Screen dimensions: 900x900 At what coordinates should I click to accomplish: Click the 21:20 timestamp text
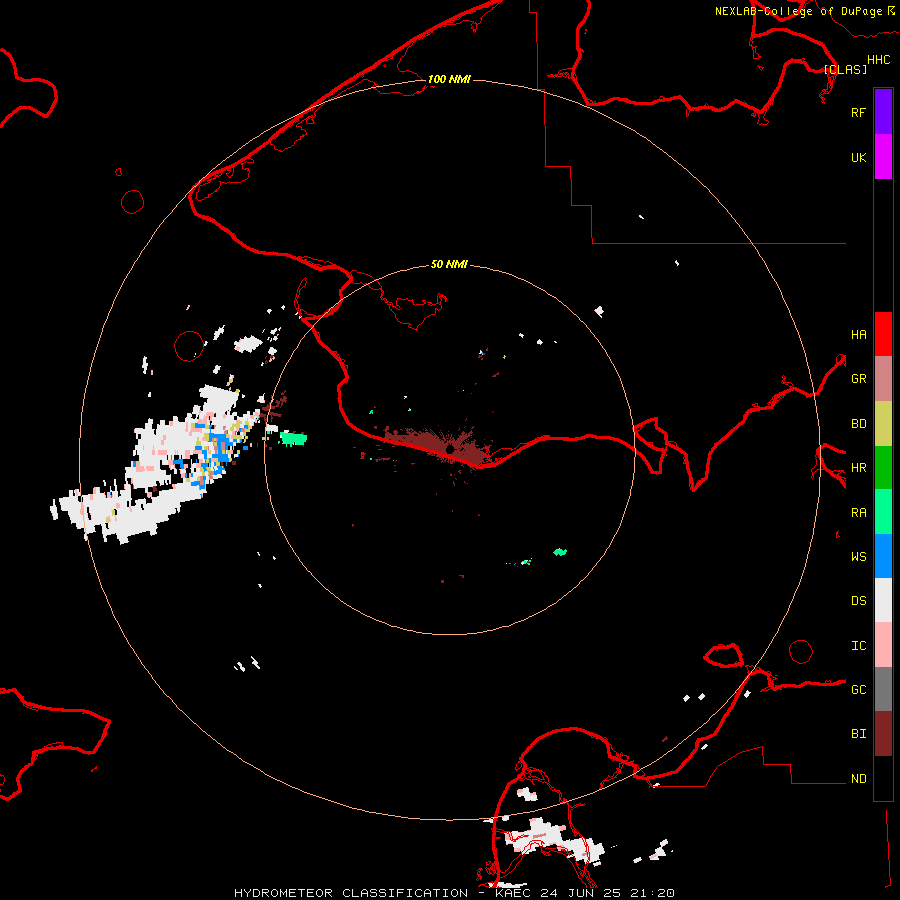655,893
